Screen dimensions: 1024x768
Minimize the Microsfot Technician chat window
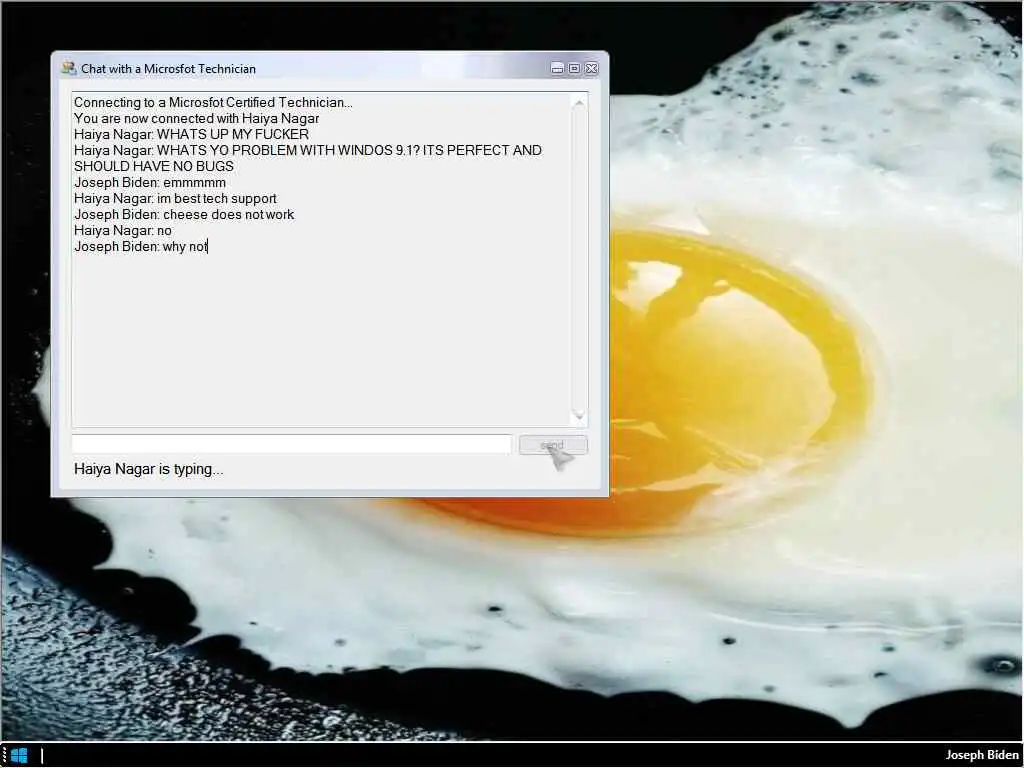pos(557,68)
